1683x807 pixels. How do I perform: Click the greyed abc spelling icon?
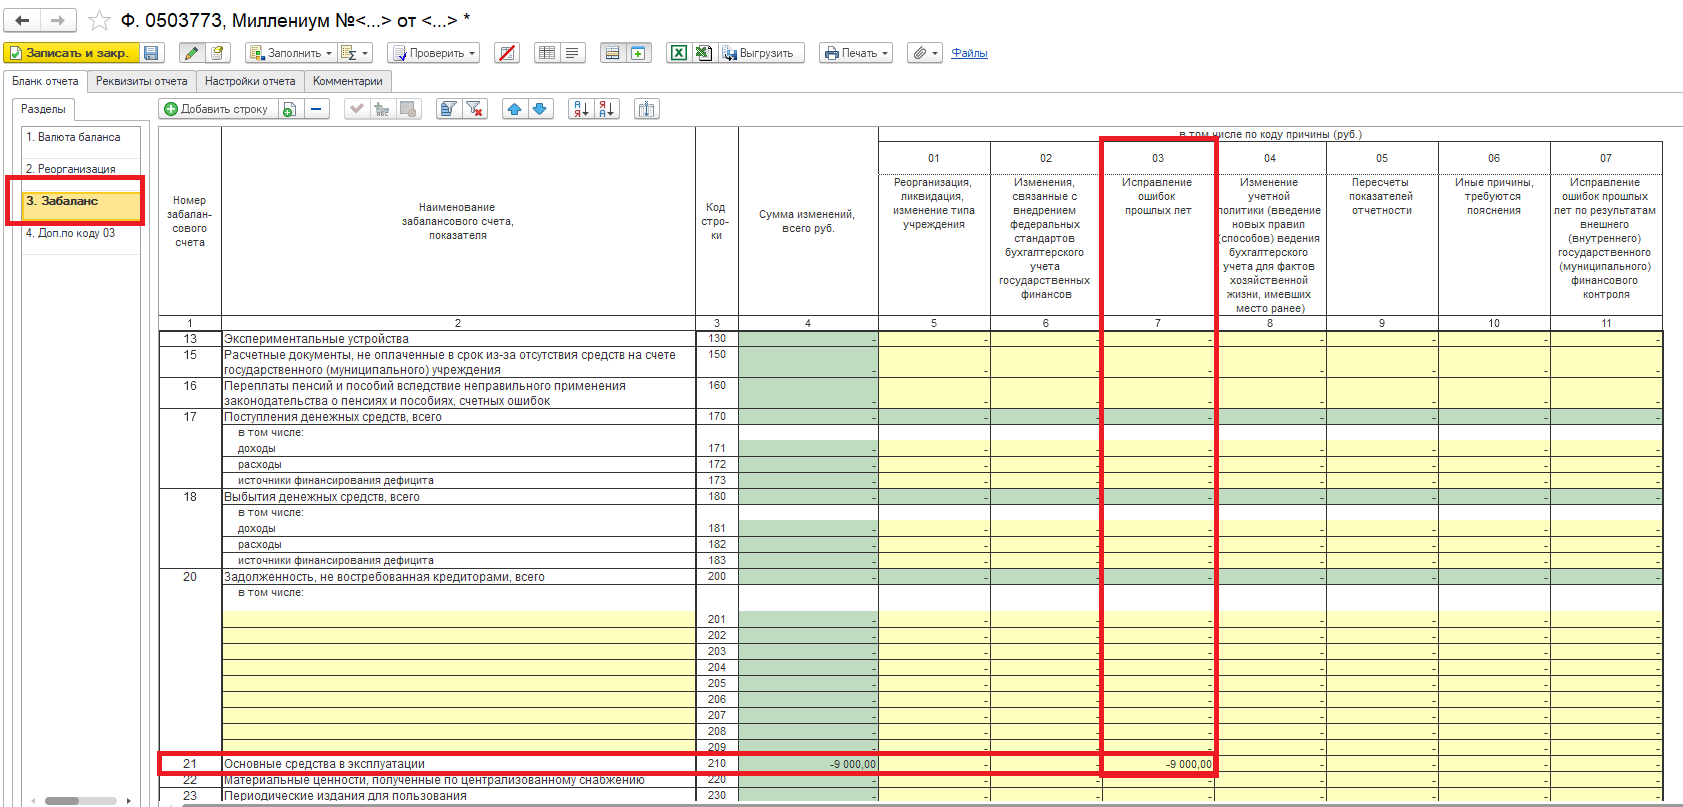382,109
